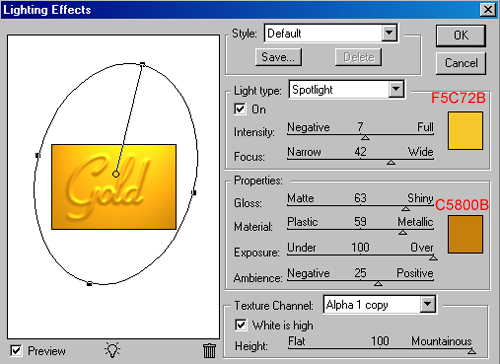500x364 pixels.
Task: Click the new light bulb icon
Action: tap(112, 350)
